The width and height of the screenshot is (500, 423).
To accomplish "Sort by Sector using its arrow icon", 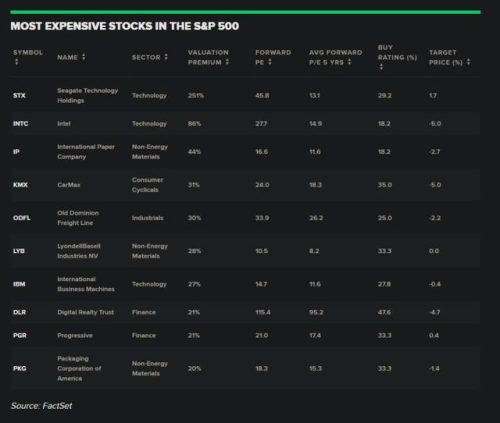I will [166, 57].
